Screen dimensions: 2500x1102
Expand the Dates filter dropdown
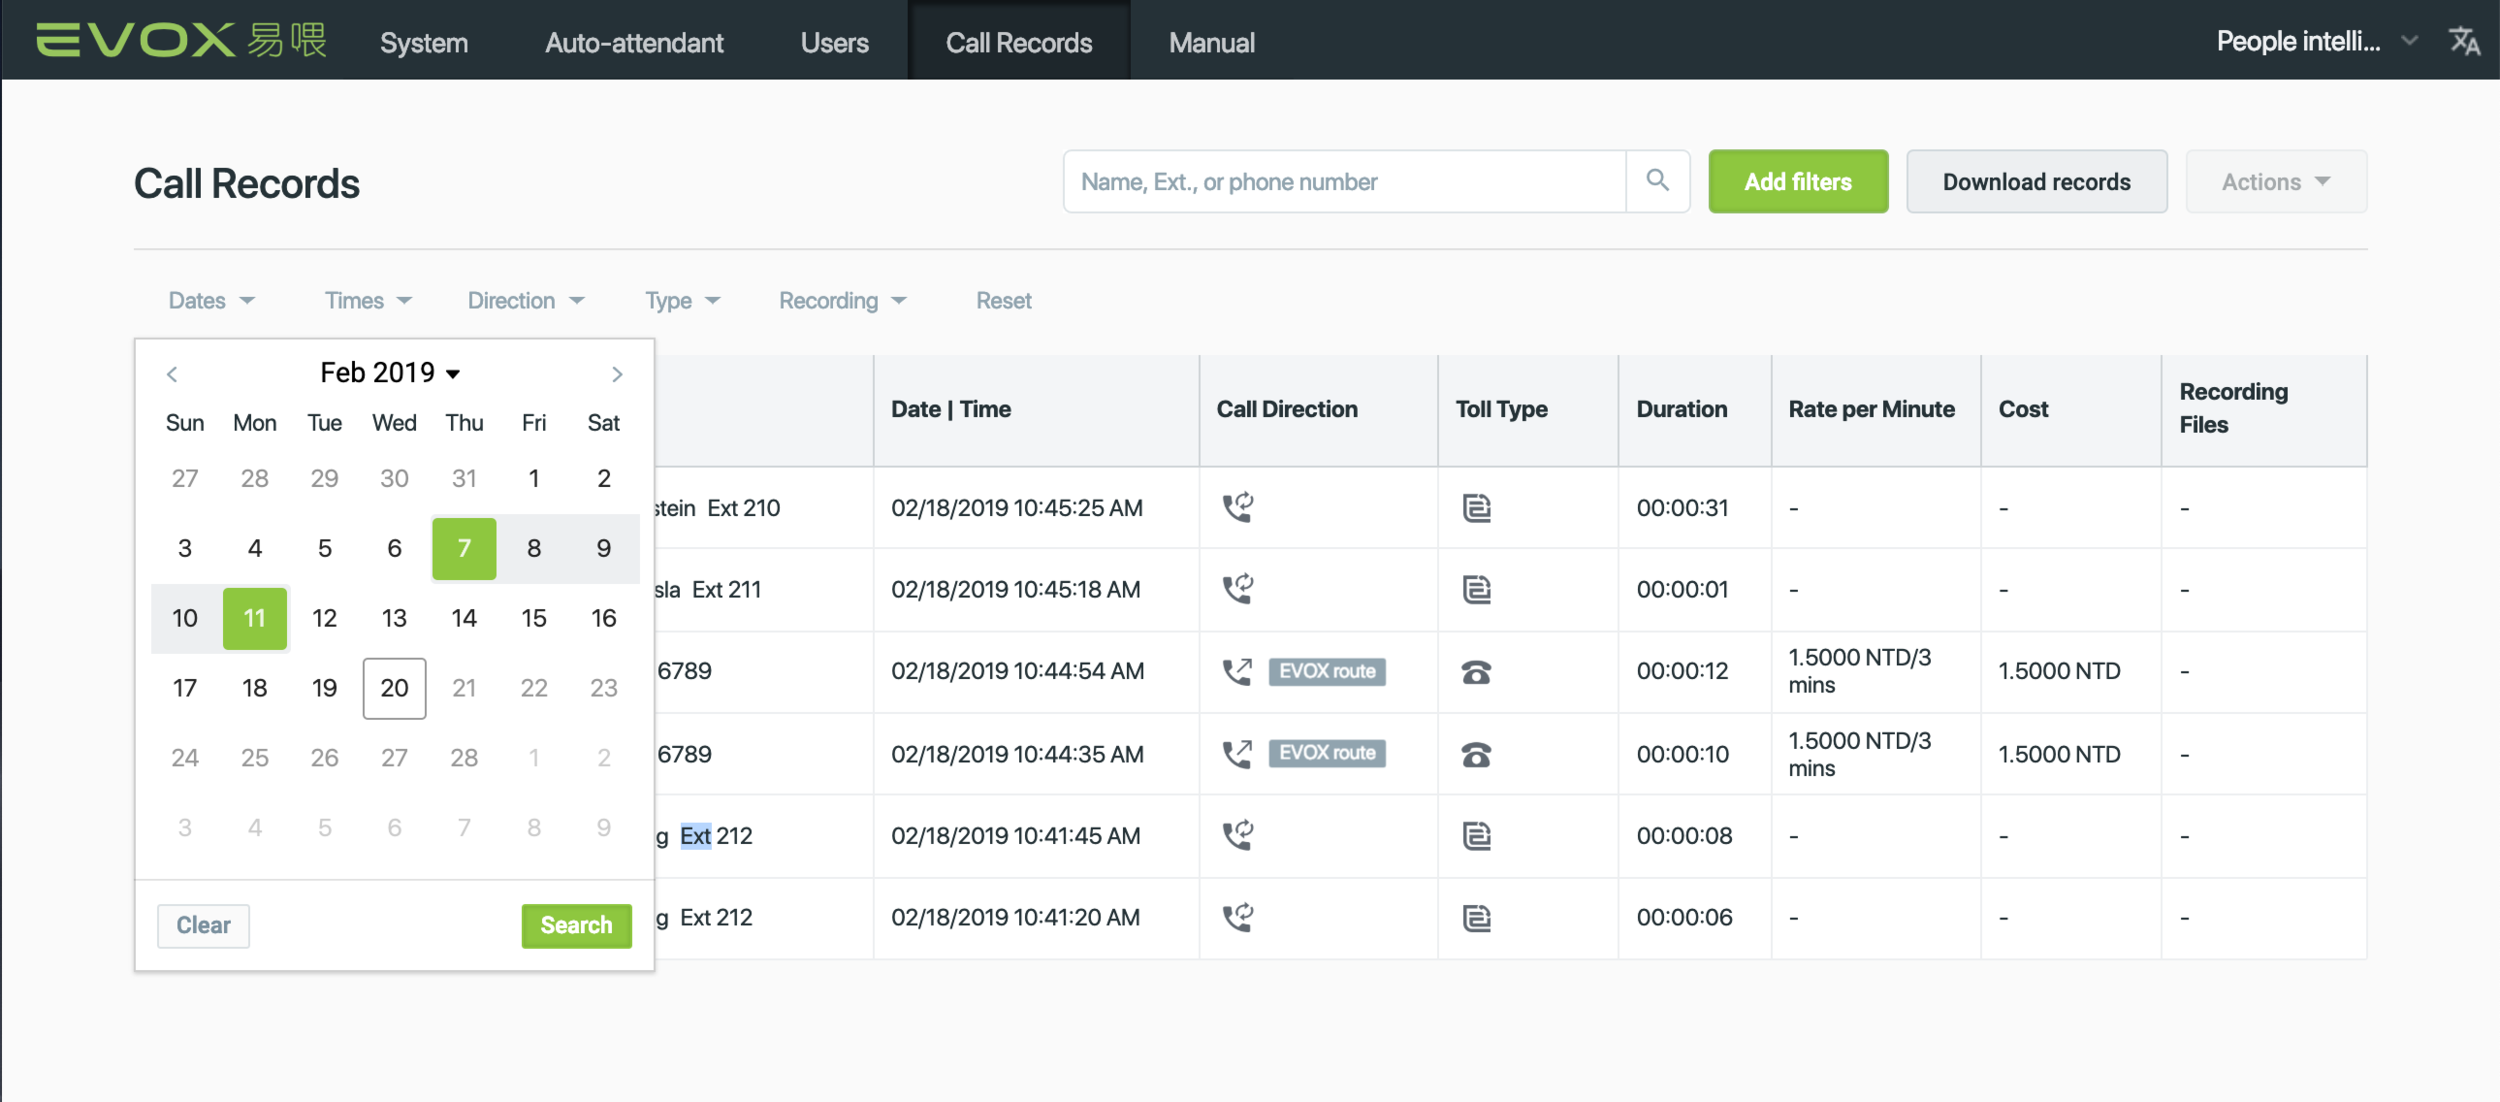coord(211,300)
